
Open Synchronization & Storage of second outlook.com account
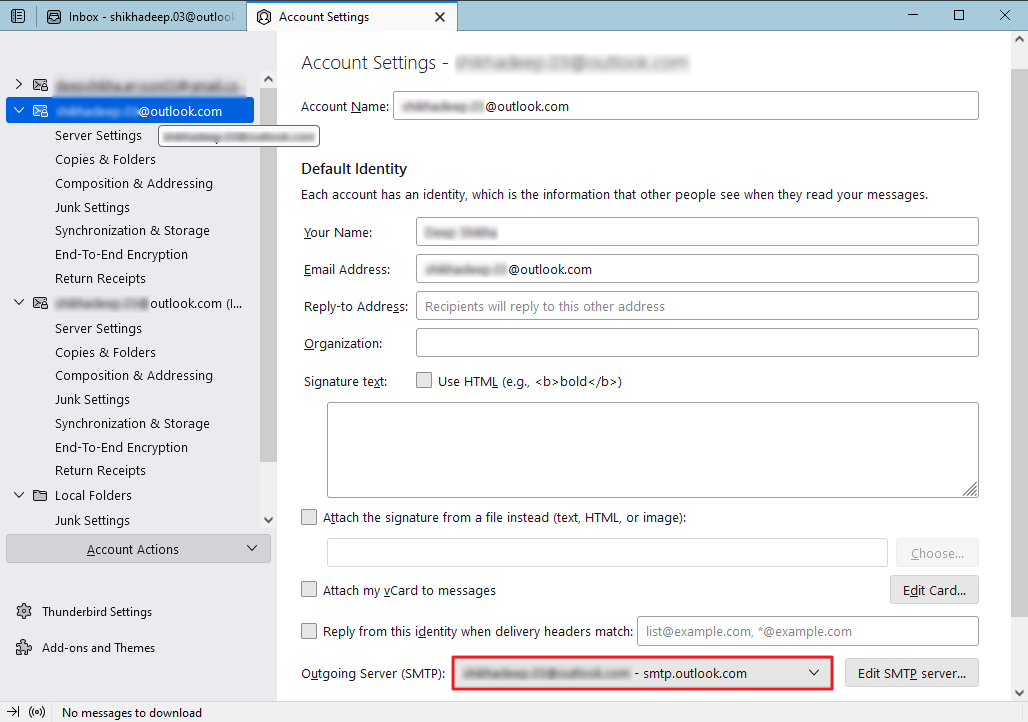132,424
